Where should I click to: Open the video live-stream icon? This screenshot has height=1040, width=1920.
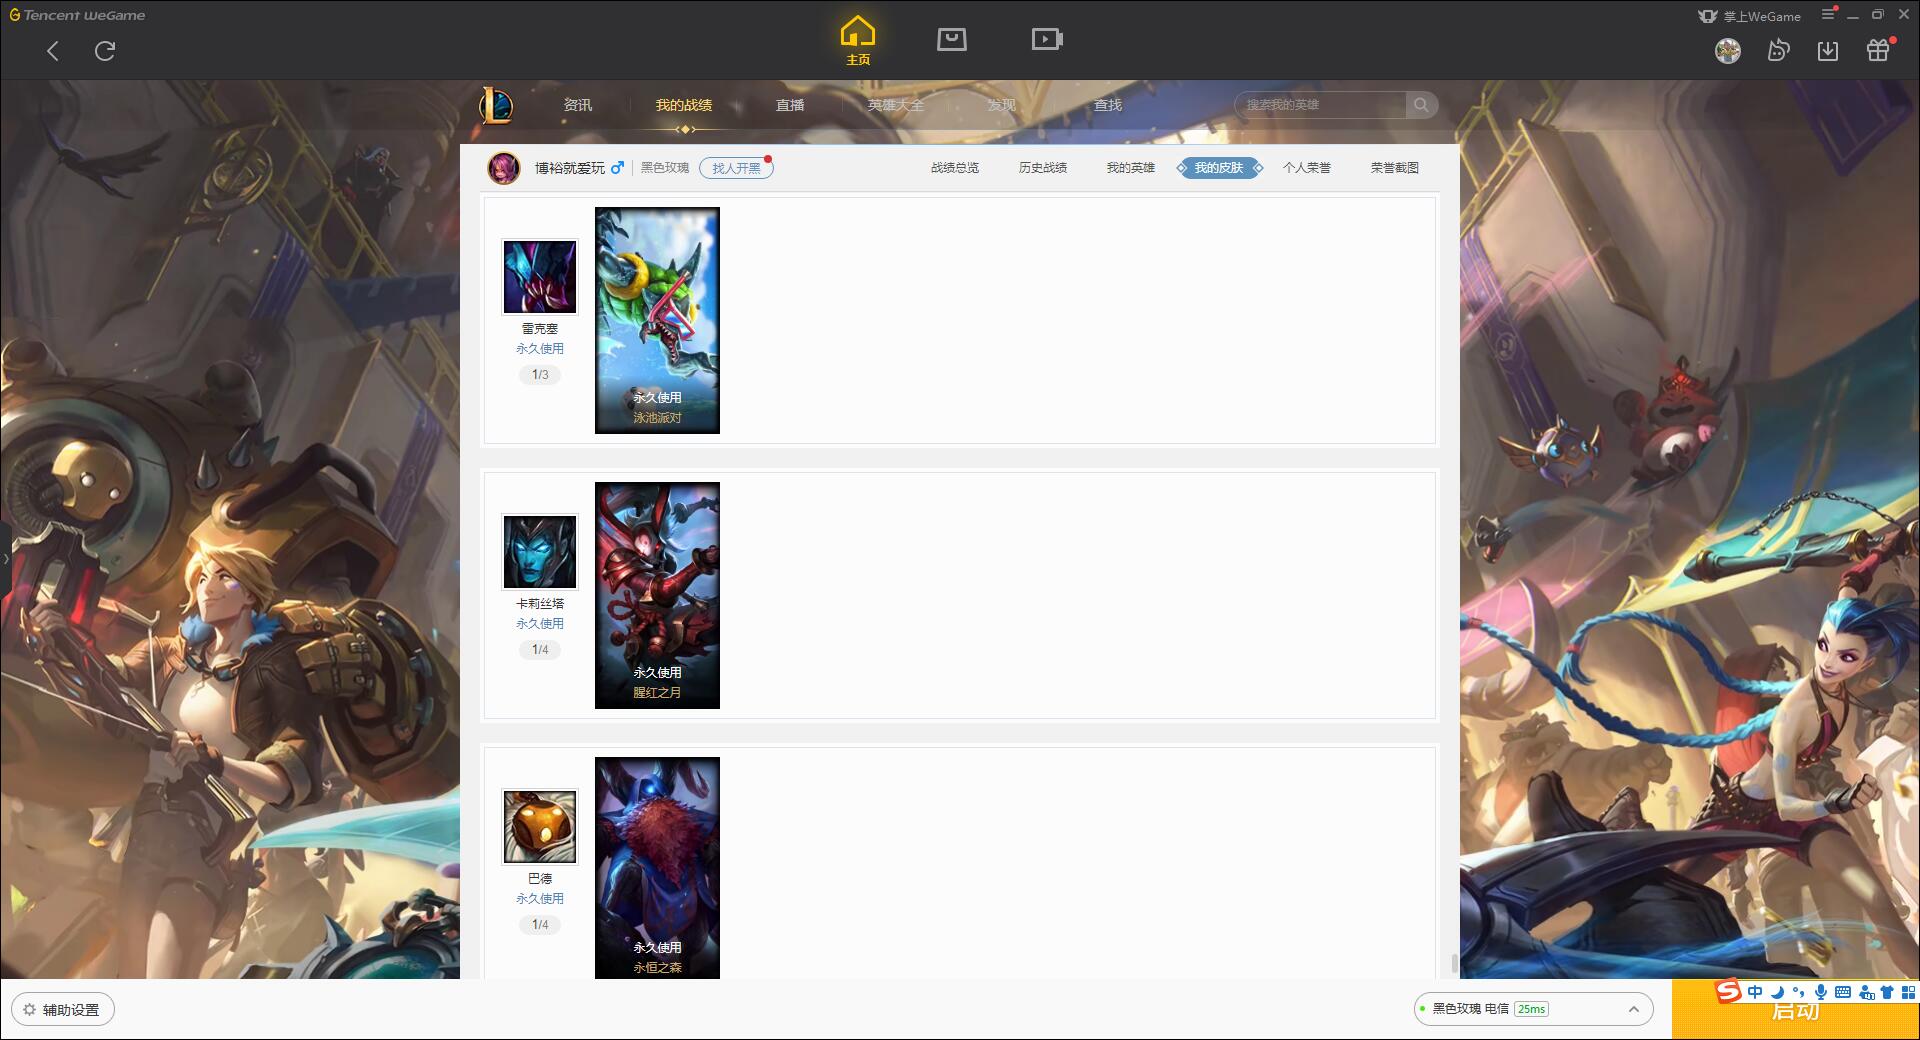click(x=1047, y=39)
